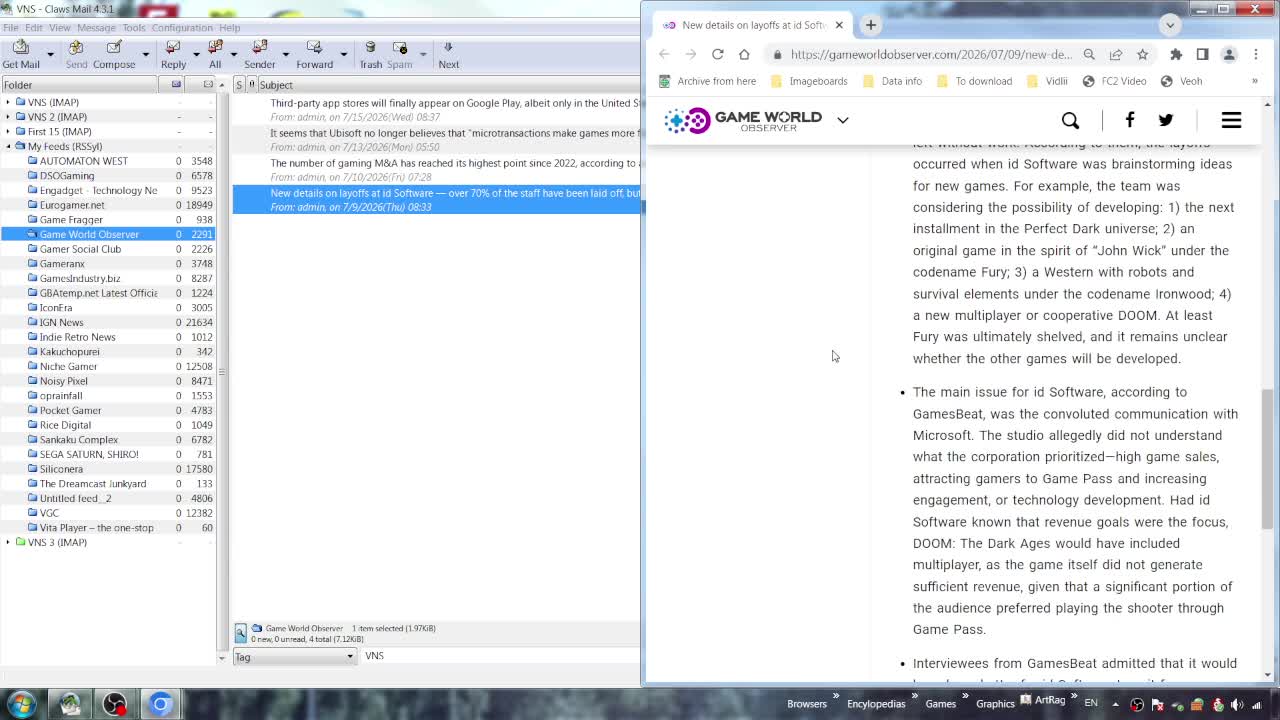
Task: Collapse the My Feeds (RSSyl) folder tree
Action: point(8,146)
